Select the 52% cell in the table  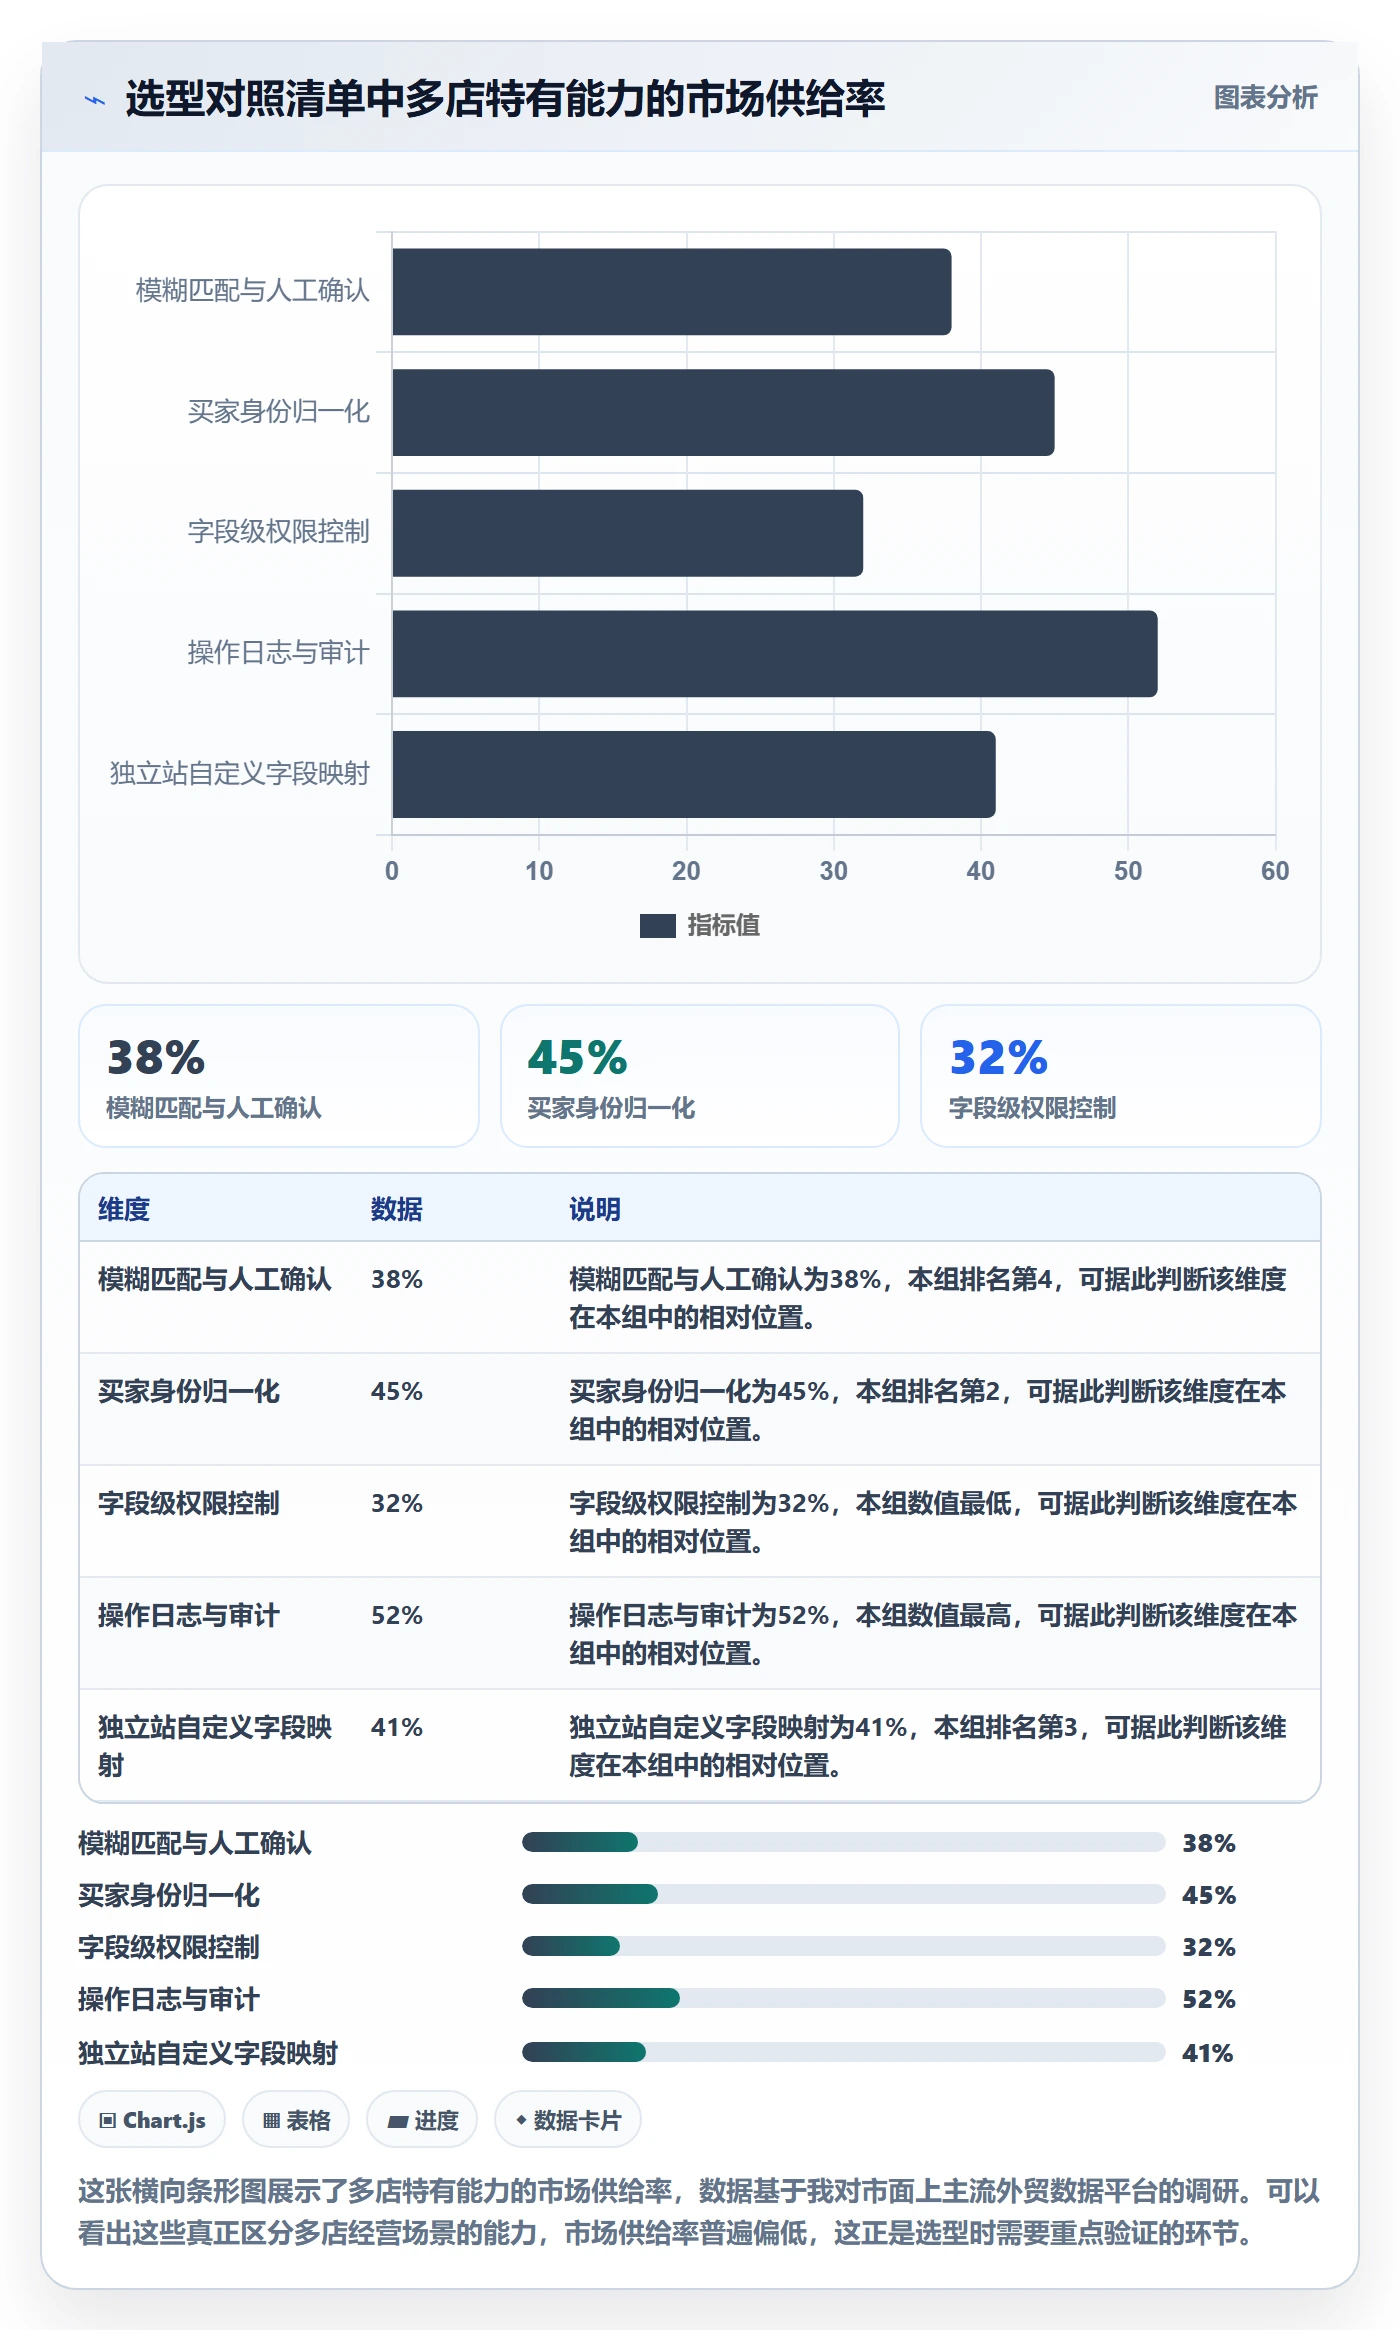click(x=397, y=1615)
